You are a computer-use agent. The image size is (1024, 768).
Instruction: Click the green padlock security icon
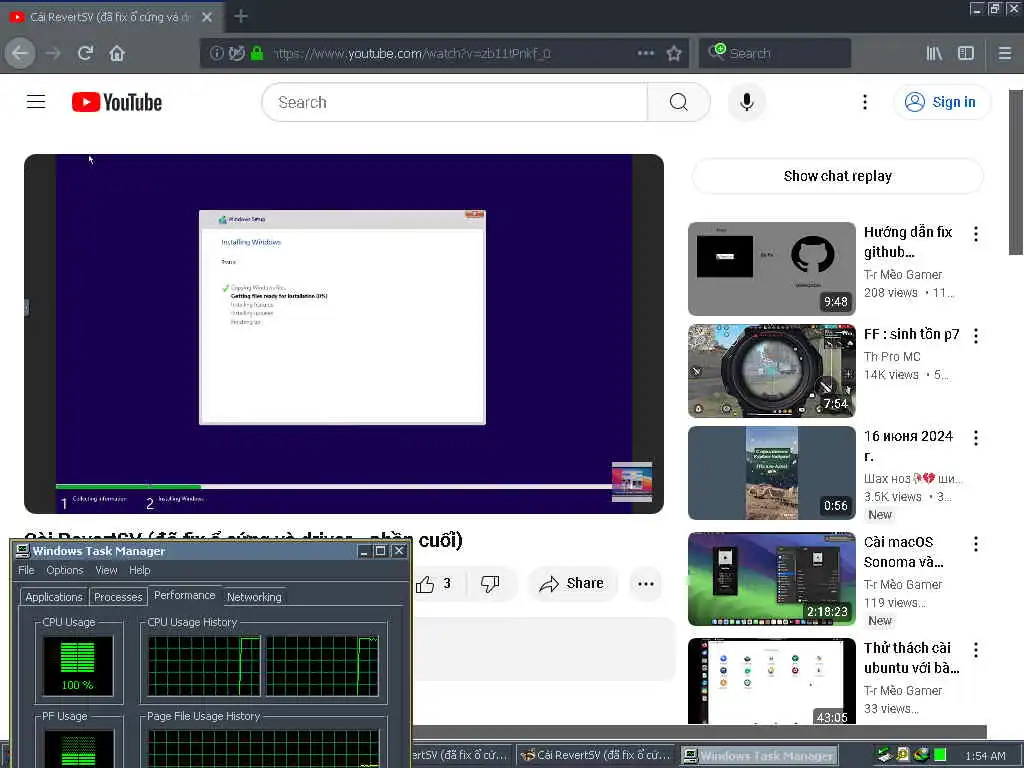pyautogui.click(x=257, y=54)
